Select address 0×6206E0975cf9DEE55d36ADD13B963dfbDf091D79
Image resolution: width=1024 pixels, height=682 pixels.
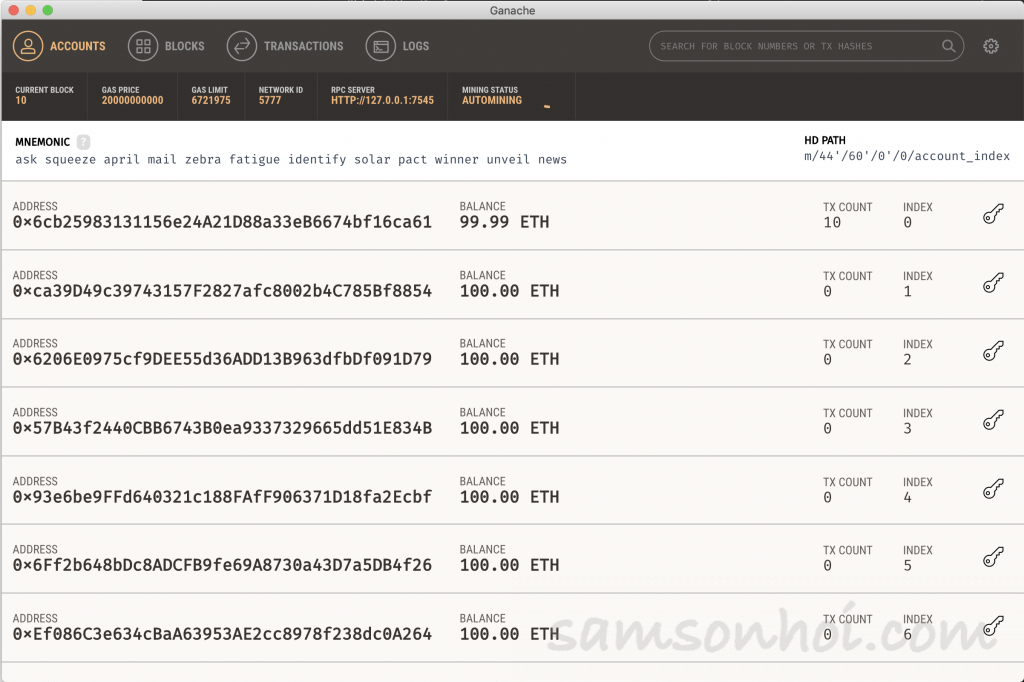click(222, 359)
